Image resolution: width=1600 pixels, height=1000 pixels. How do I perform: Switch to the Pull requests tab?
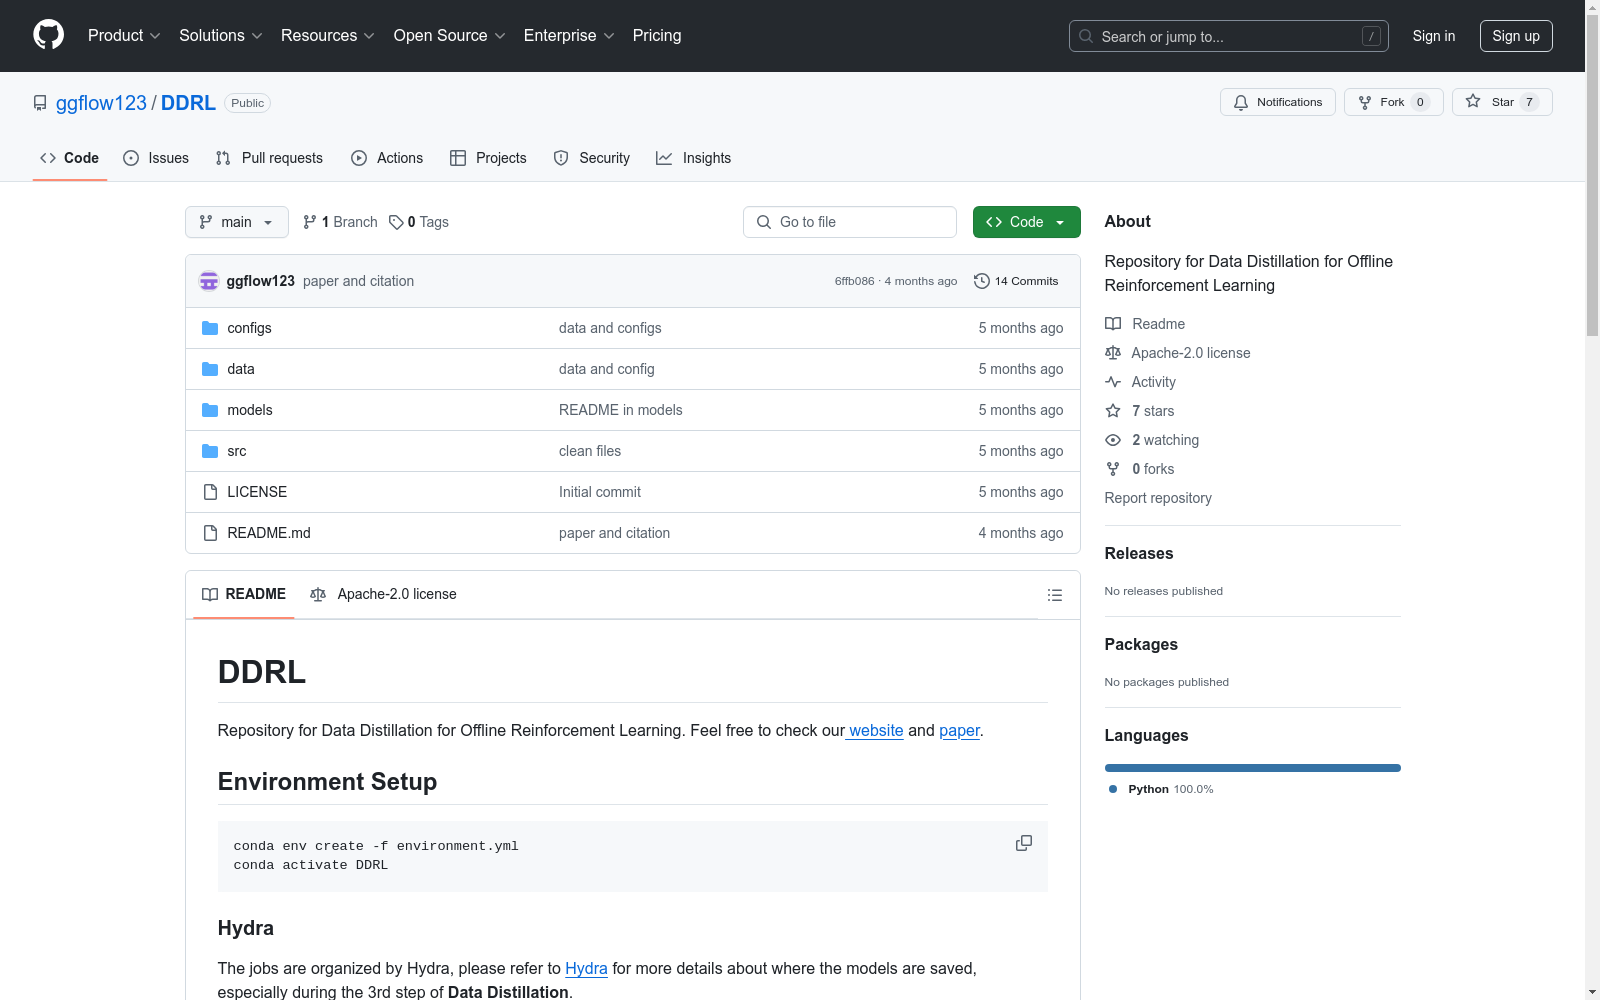[x=269, y=158]
